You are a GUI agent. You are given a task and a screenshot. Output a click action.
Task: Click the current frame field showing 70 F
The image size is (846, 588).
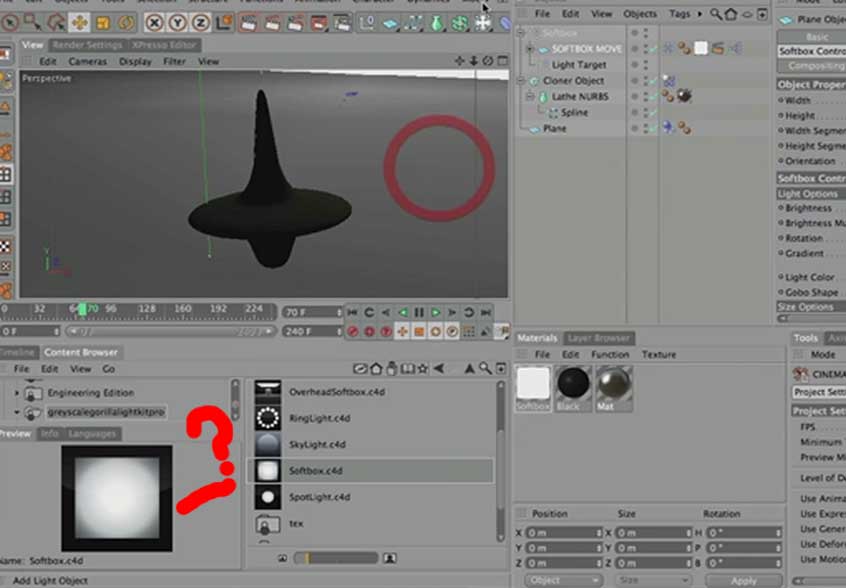[x=312, y=312]
